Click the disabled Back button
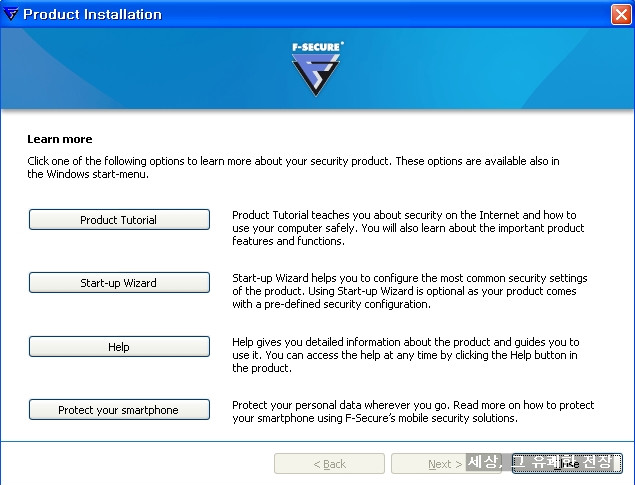This screenshot has height=485, width=635. (x=329, y=464)
